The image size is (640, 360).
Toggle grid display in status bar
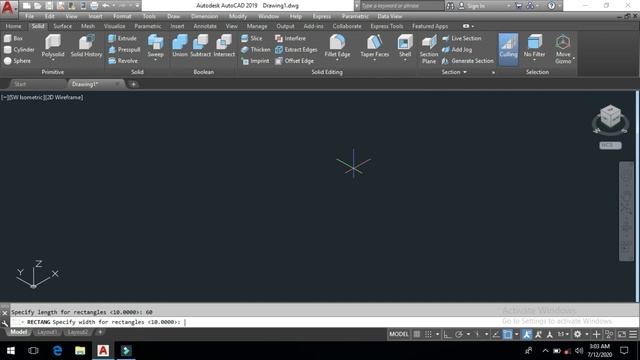click(417, 334)
